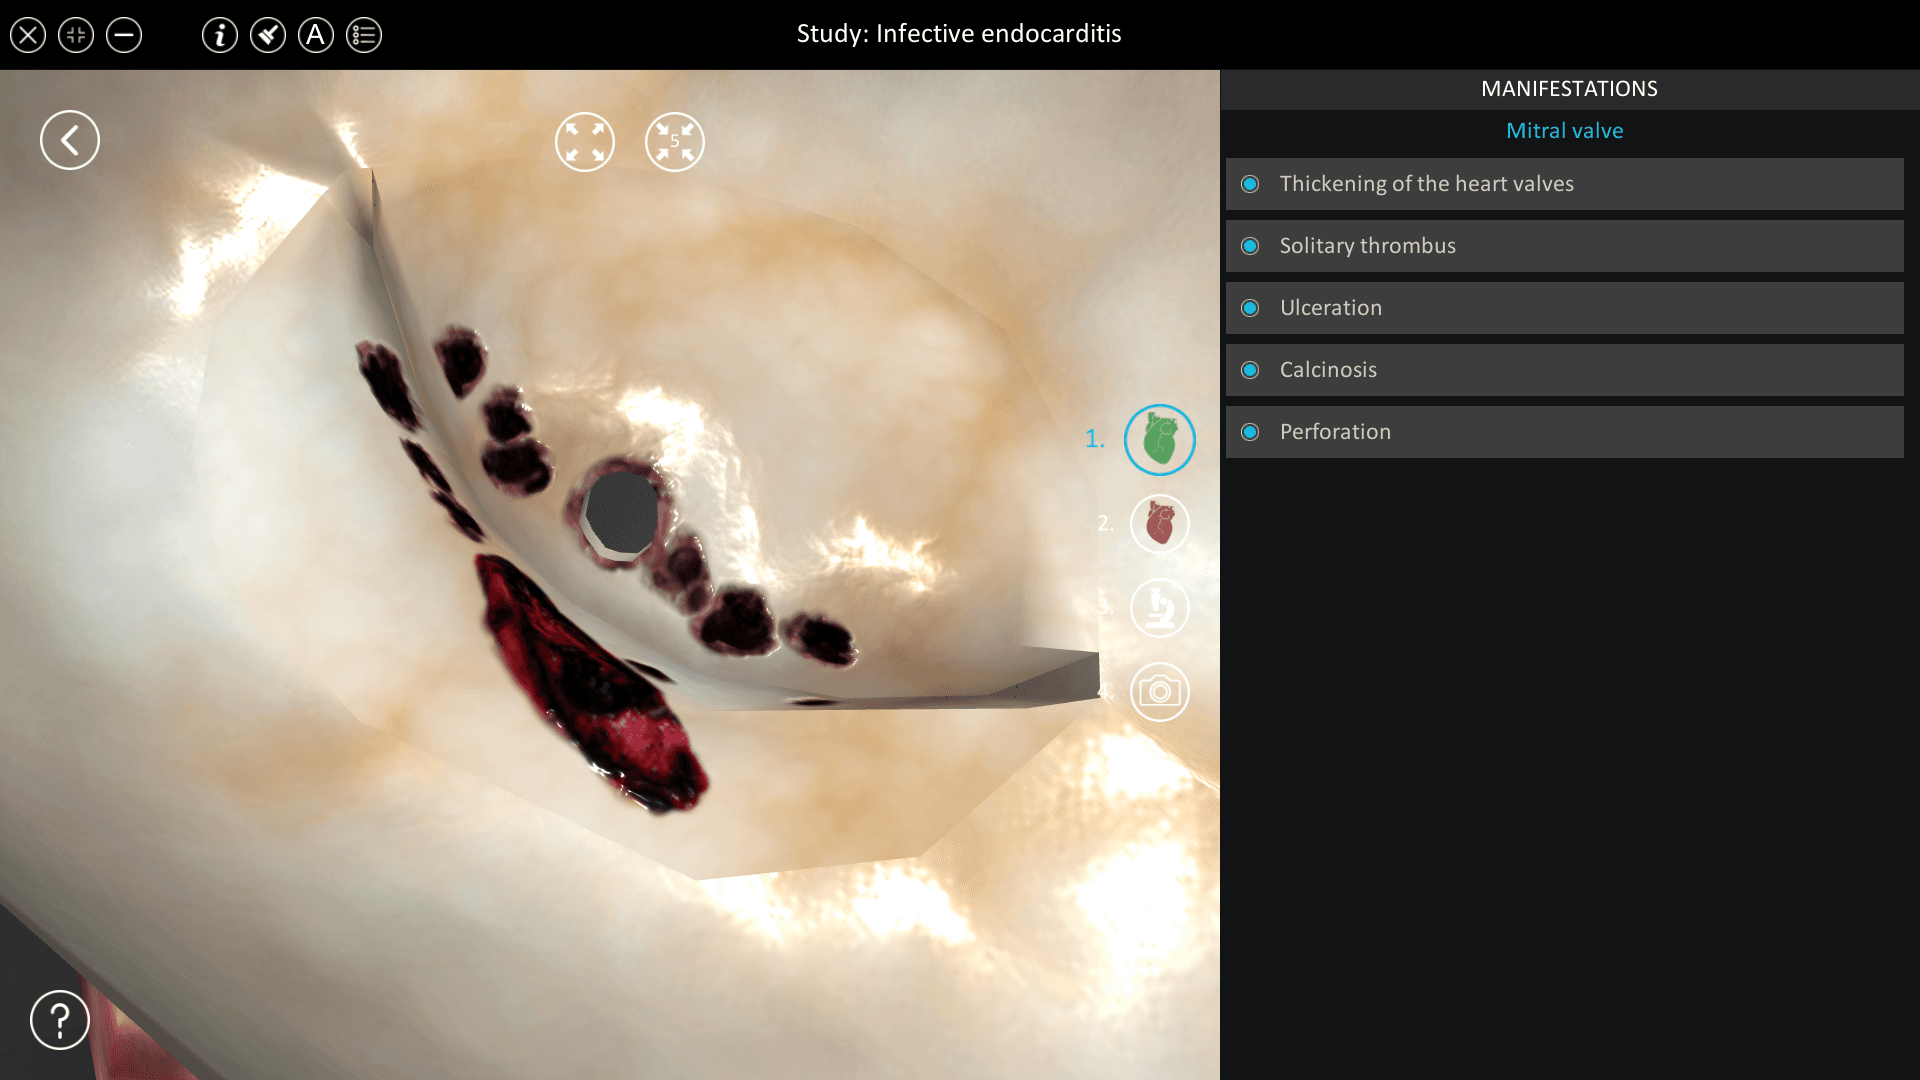Go back with the left arrow button
1920x1080 pixels.
click(x=70, y=140)
